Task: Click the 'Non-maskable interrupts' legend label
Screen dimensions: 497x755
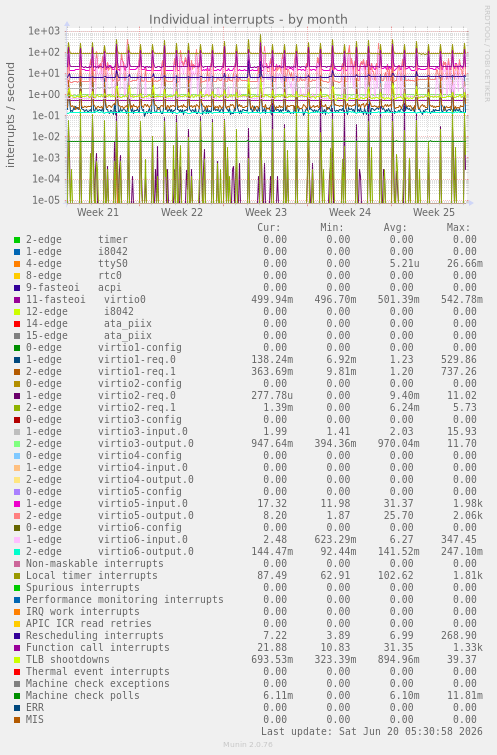Action: pyautogui.click(x=95, y=564)
